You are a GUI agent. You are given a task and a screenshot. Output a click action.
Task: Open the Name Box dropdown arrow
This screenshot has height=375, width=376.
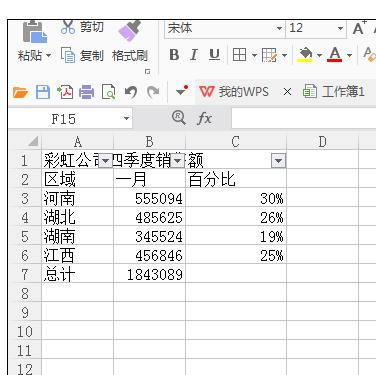pyautogui.click(x=126, y=119)
